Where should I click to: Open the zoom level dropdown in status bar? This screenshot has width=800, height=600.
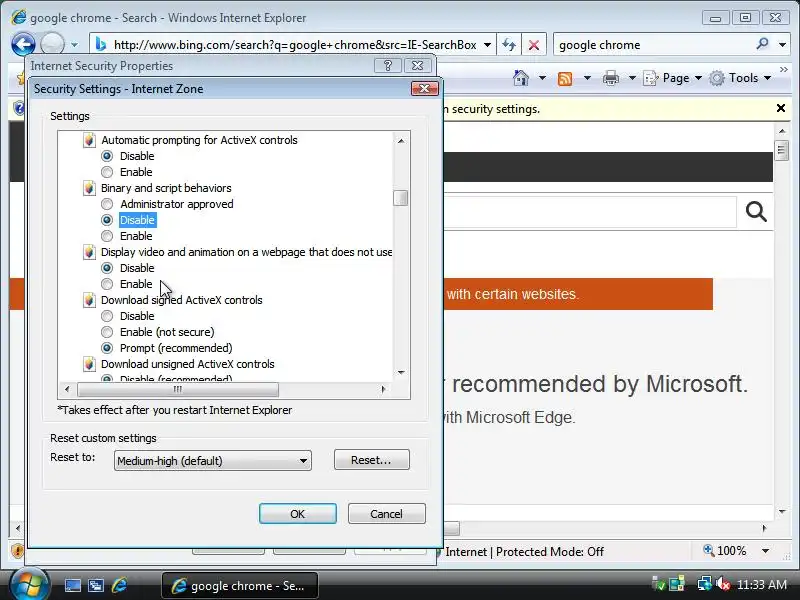[765, 551]
